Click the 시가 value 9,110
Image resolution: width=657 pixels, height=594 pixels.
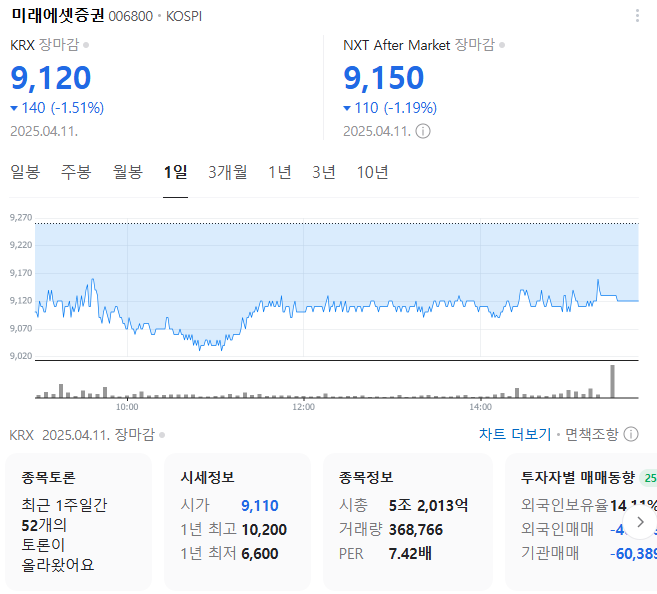tap(260, 506)
